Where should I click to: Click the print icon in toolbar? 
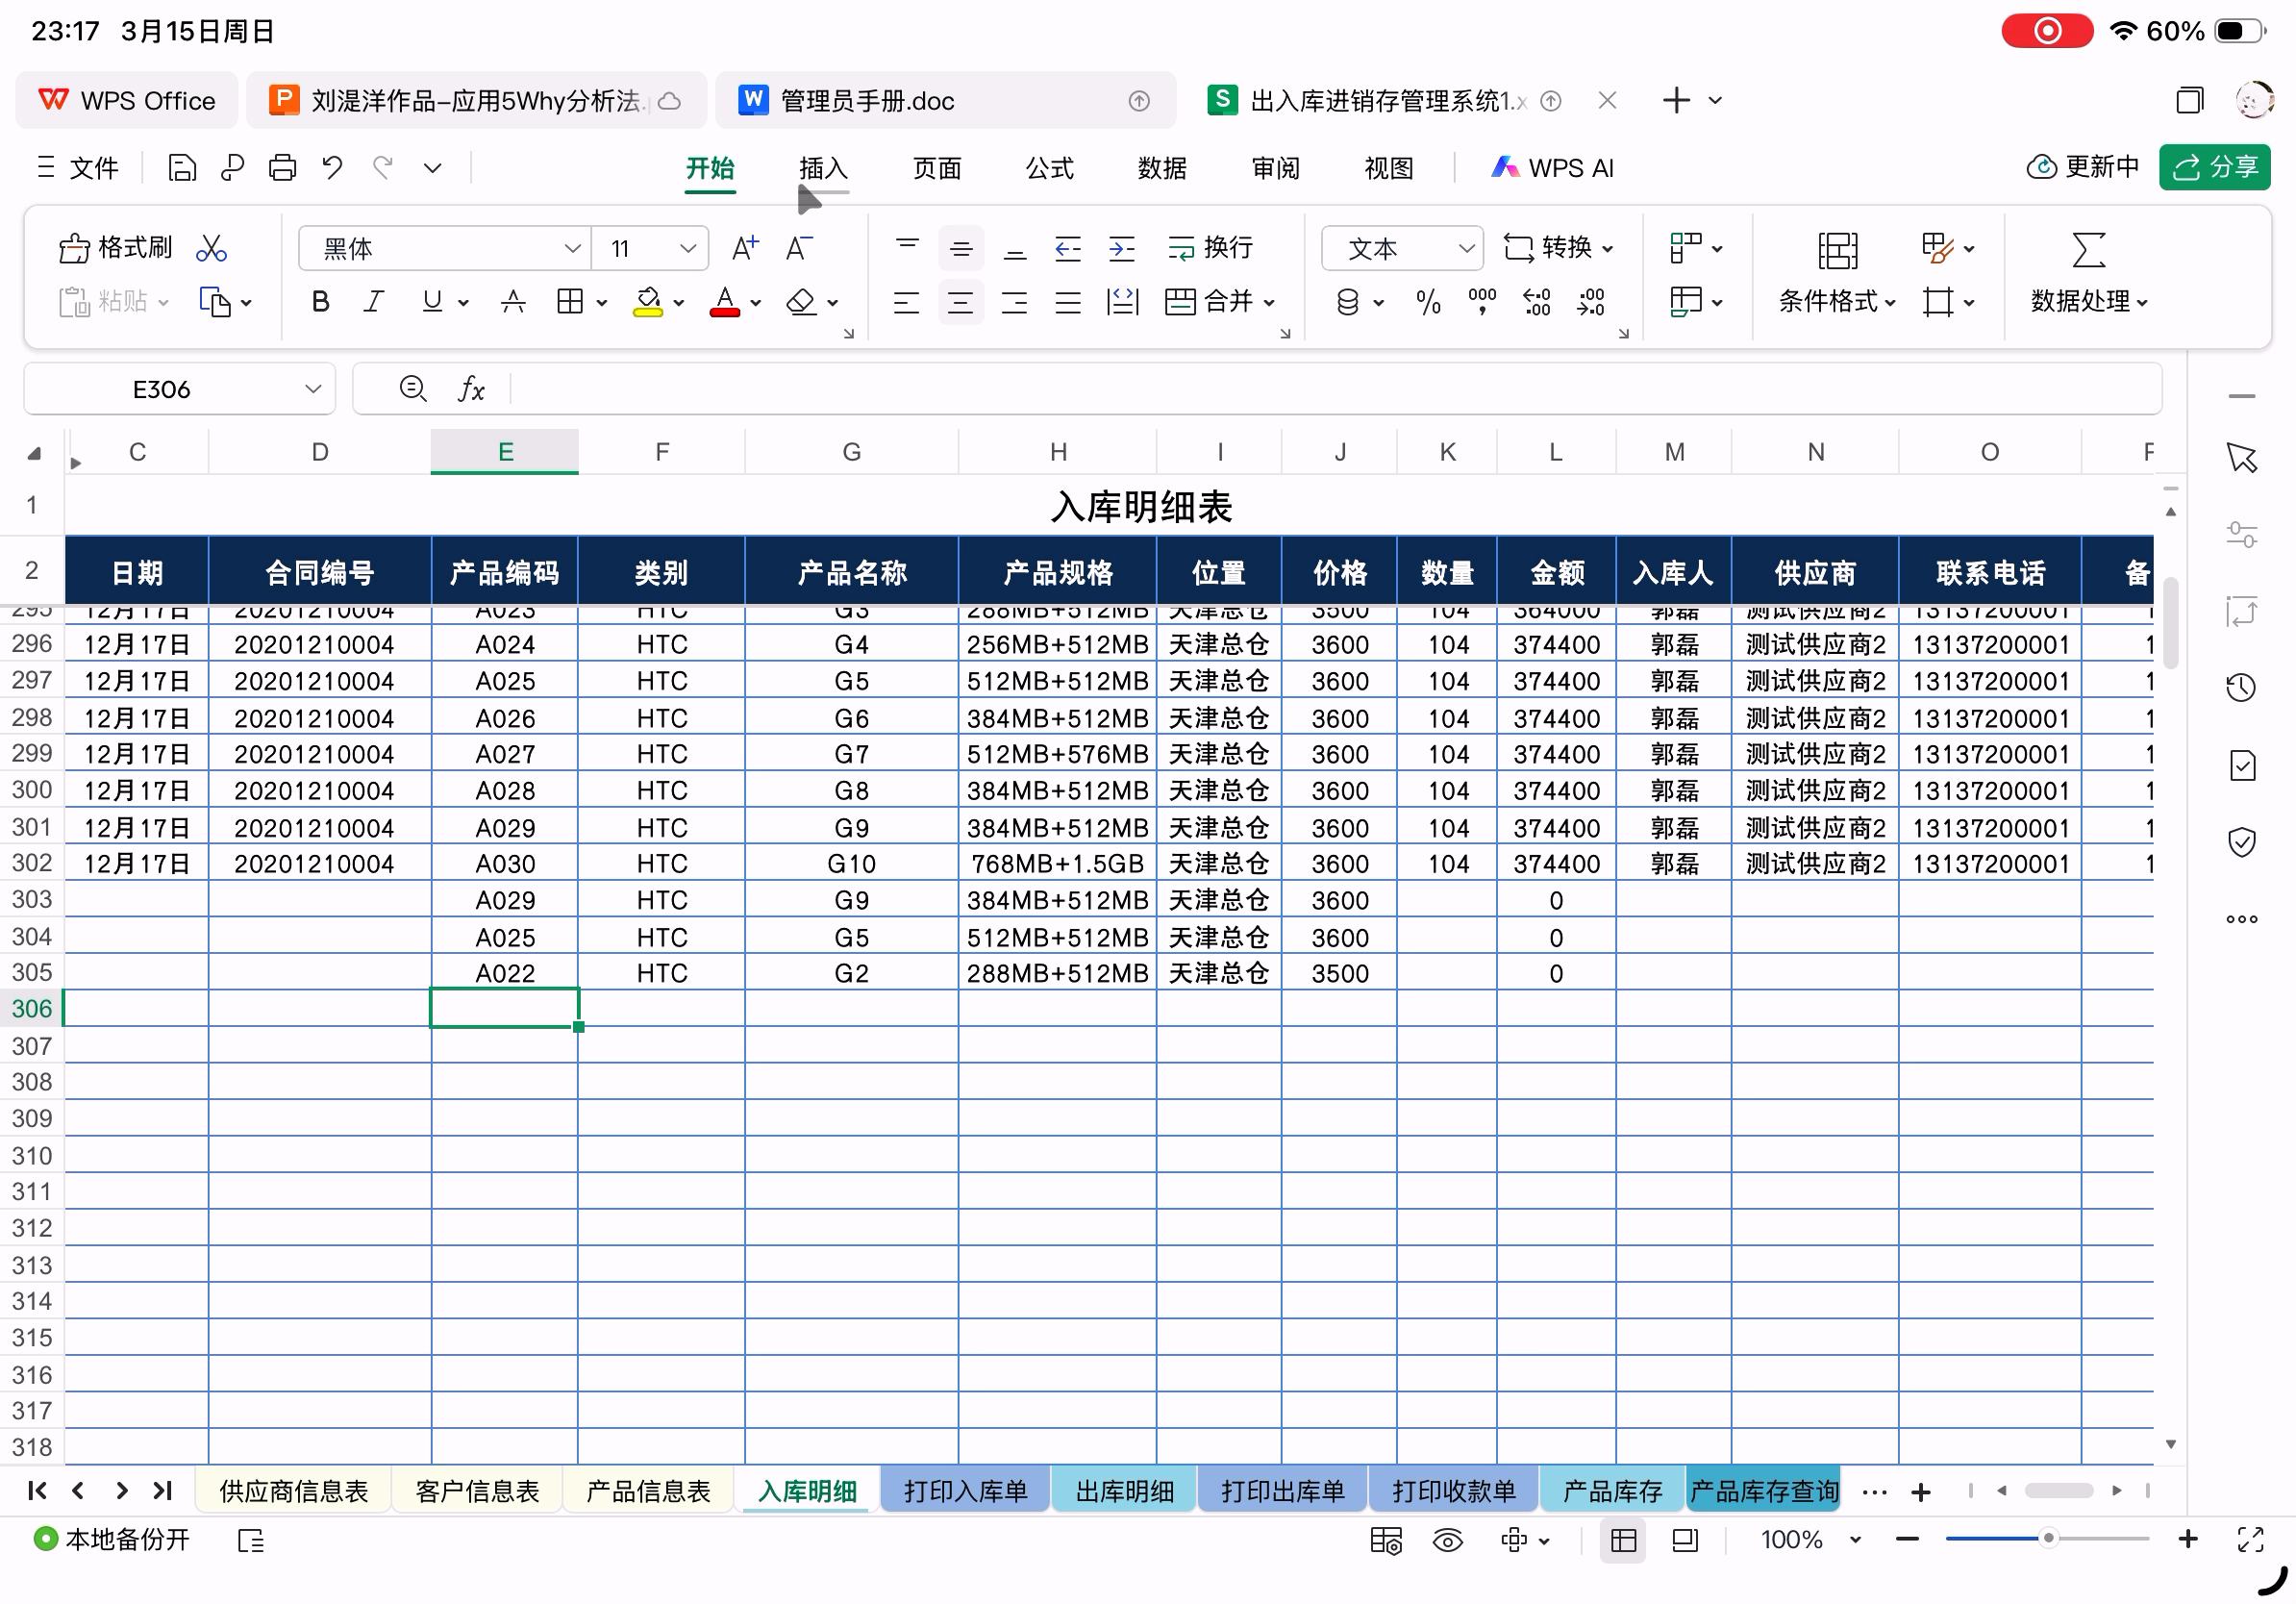(283, 168)
